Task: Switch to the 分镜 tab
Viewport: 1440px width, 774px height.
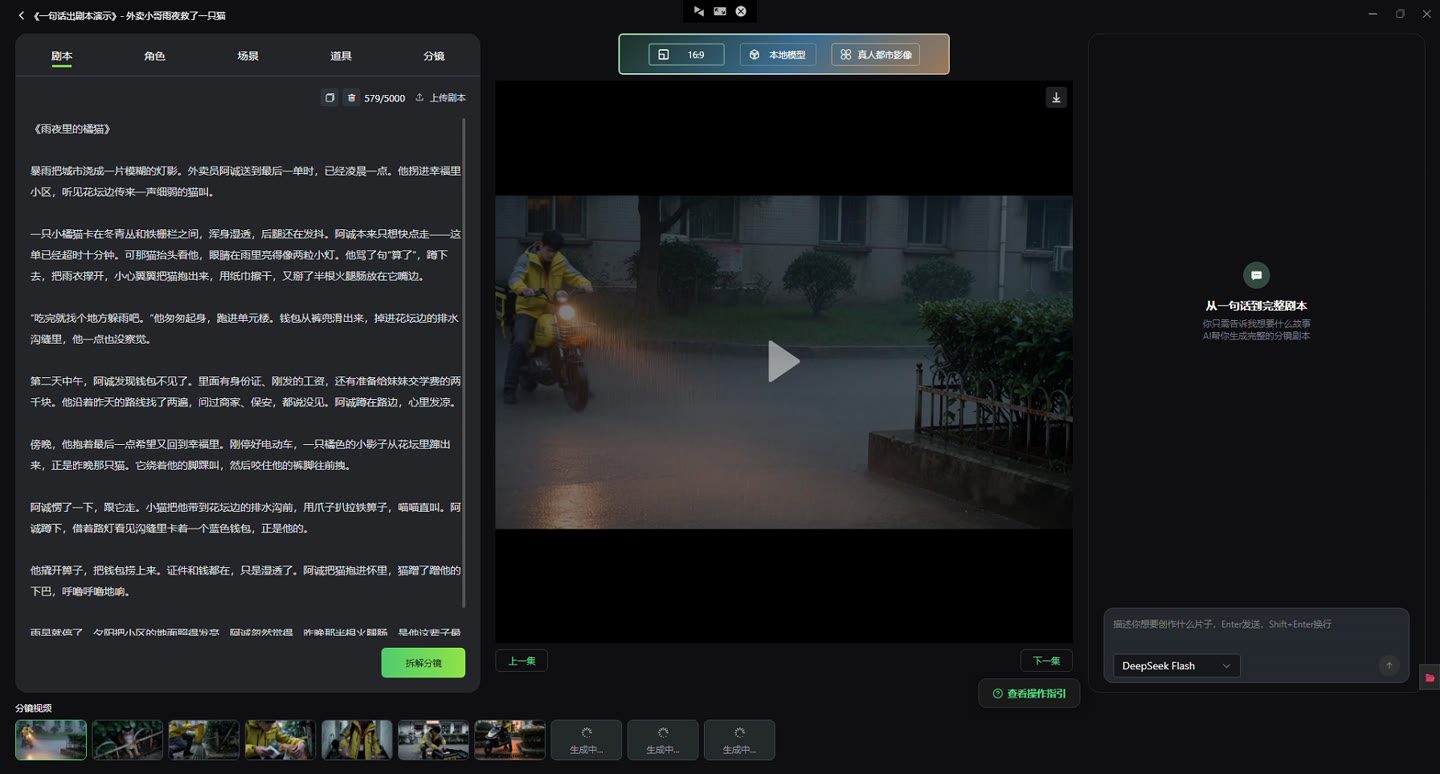Action: [434, 56]
